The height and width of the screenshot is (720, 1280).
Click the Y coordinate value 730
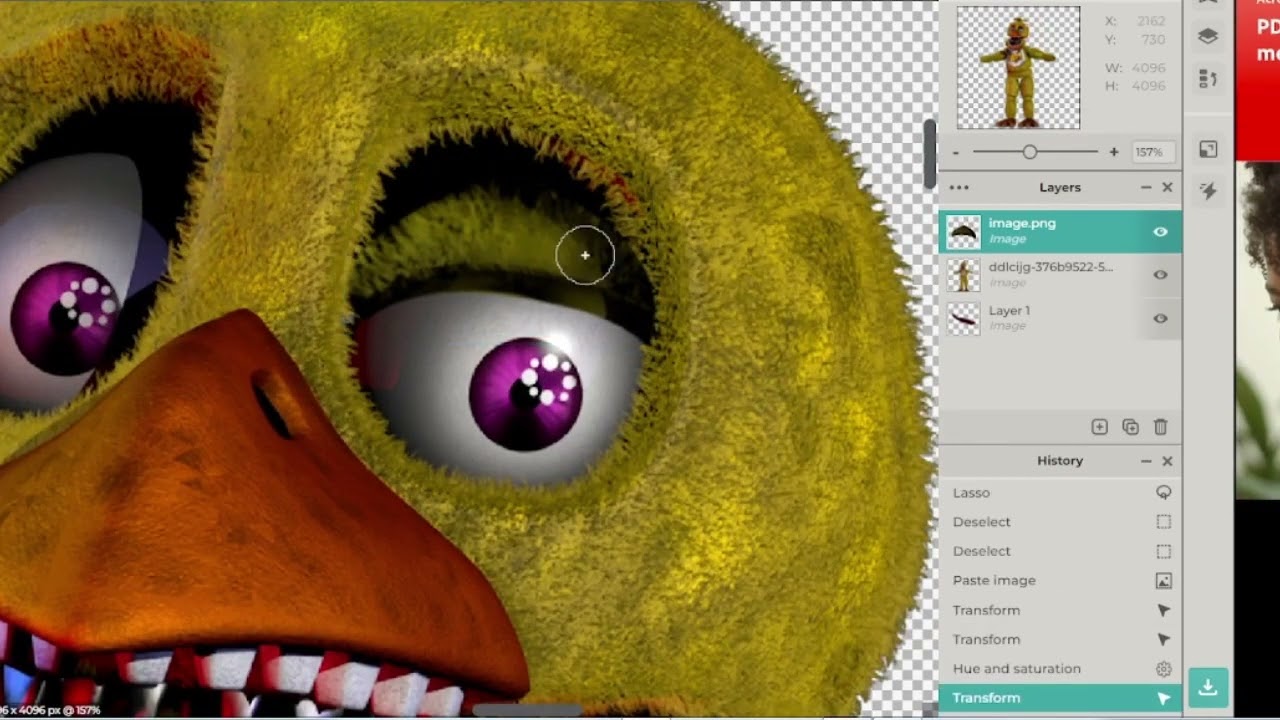pyautogui.click(x=1153, y=40)
